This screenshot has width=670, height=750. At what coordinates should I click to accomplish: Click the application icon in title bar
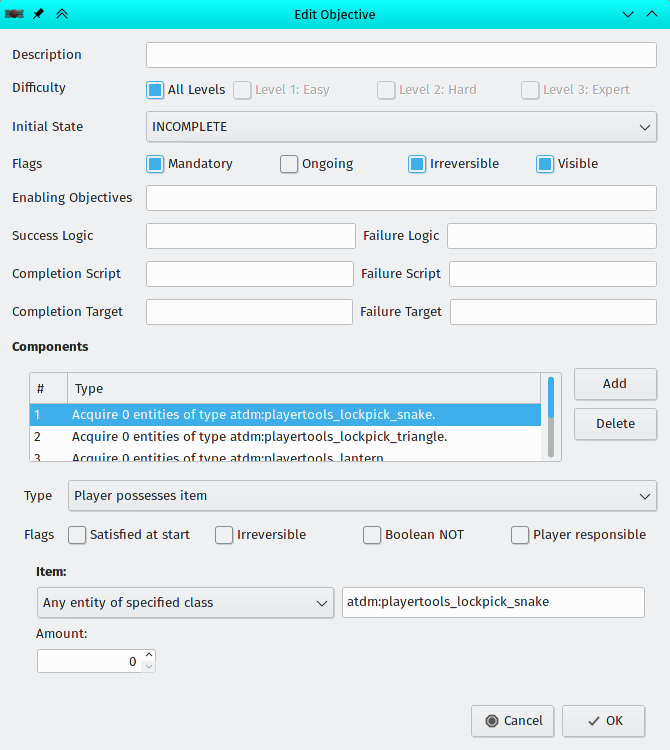14,14
